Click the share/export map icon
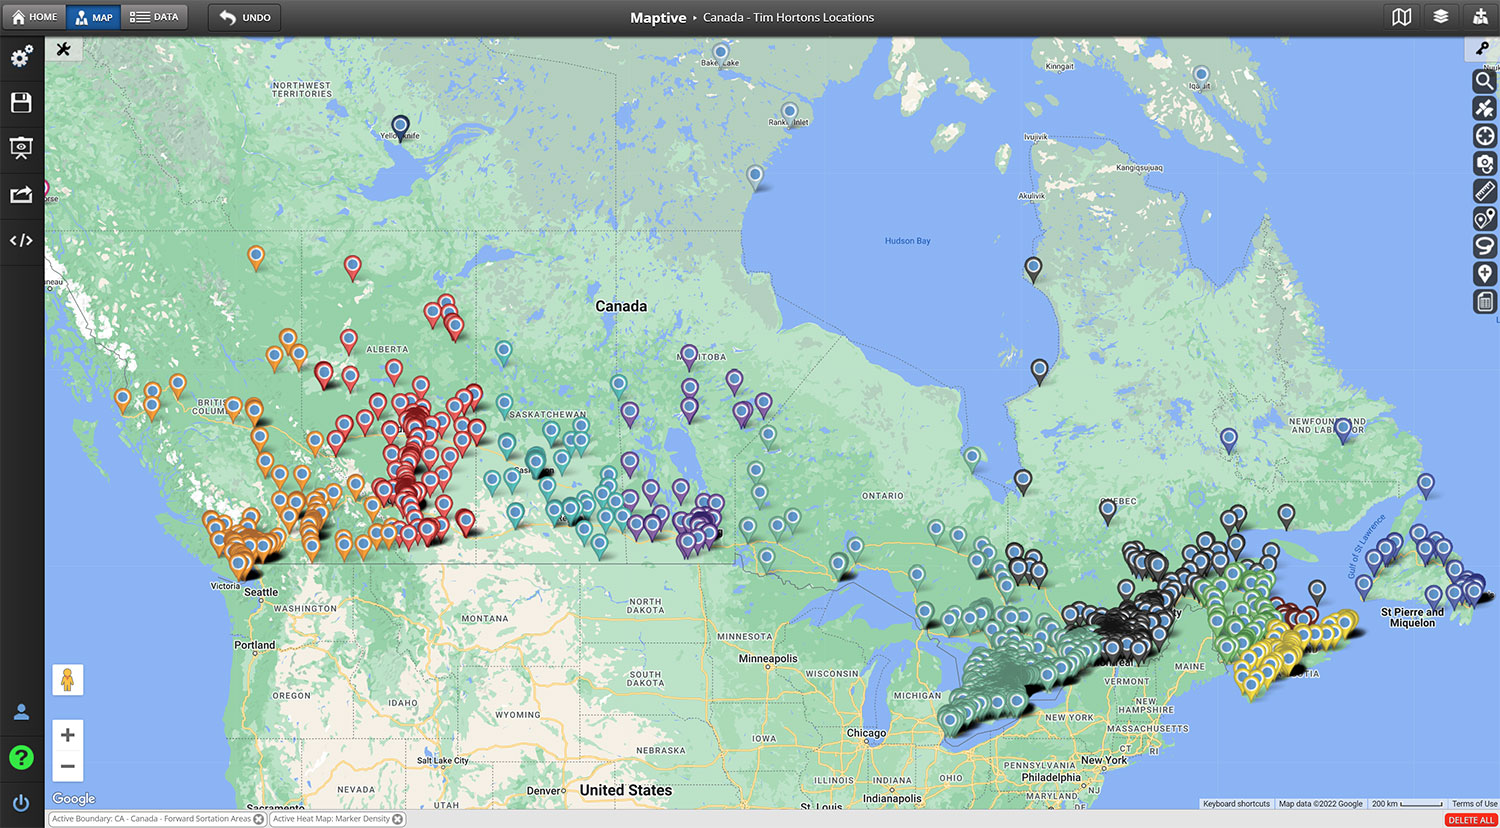The image size is (1500, 828). pyautogui.click(x=21, y=194)
